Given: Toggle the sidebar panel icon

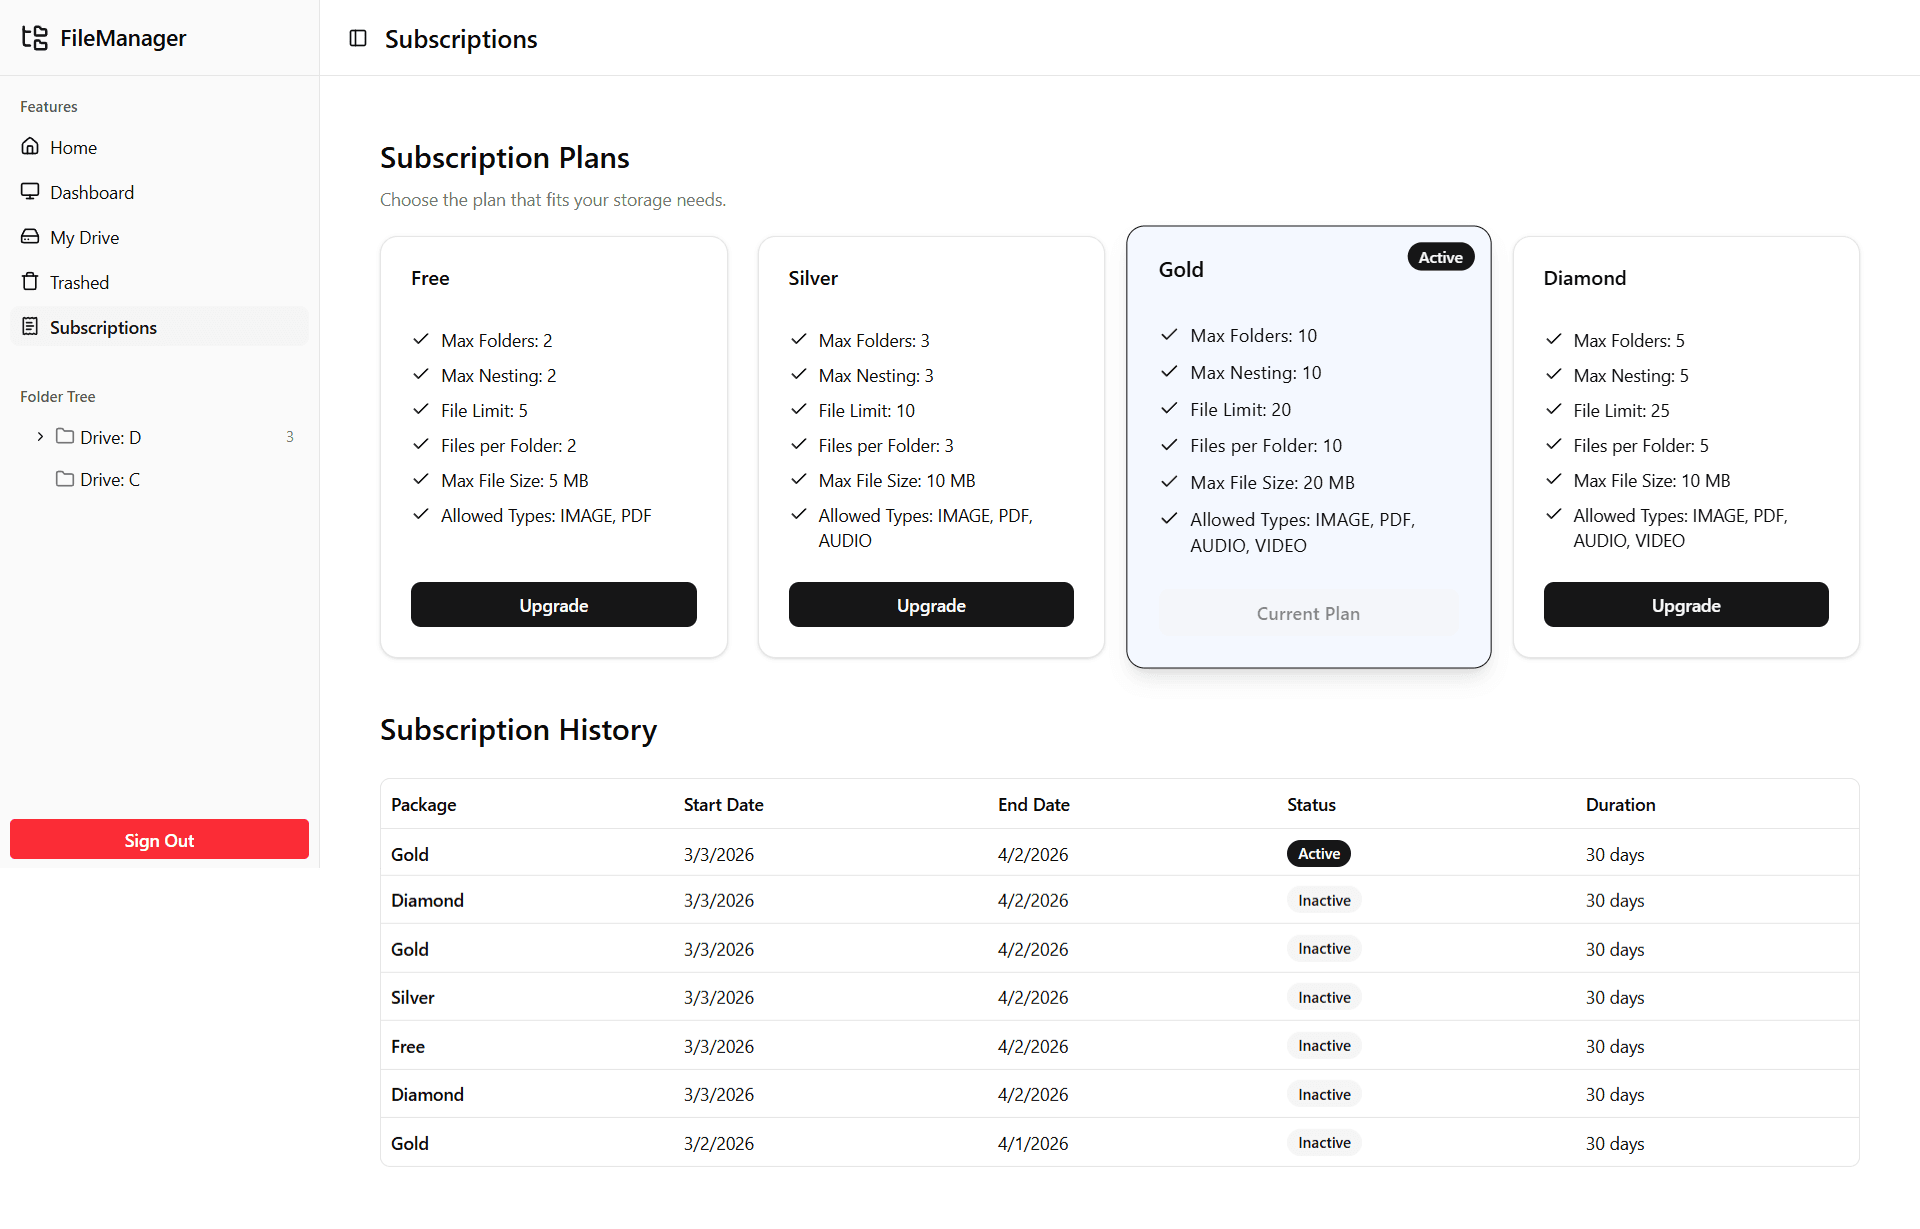Looking at the screenshot, I should click(358, 38).
